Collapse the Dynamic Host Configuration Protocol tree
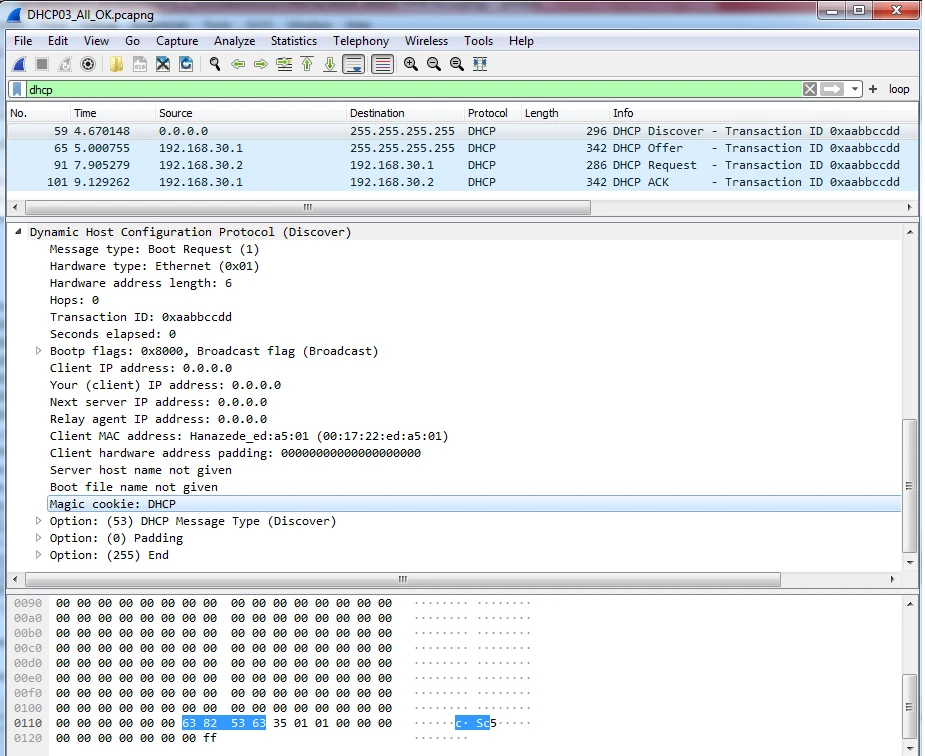This screenshot has height=756, width=925. 19,232
